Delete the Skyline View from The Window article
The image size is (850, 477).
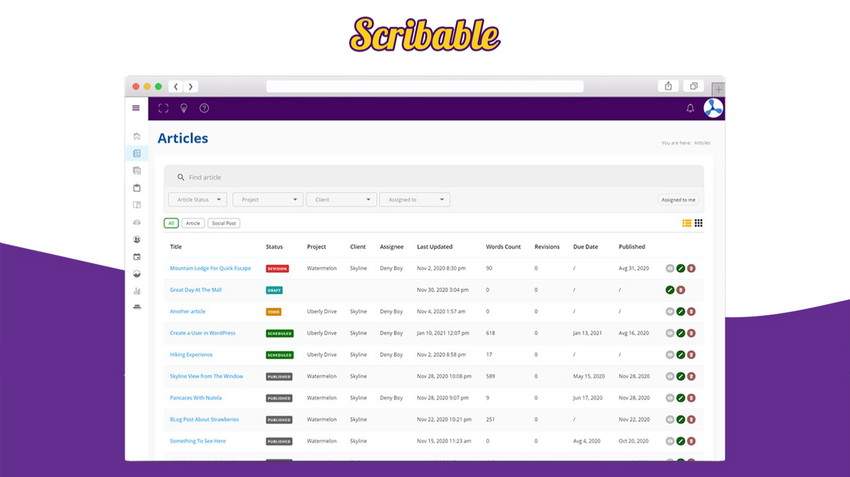tap(691, 376)
